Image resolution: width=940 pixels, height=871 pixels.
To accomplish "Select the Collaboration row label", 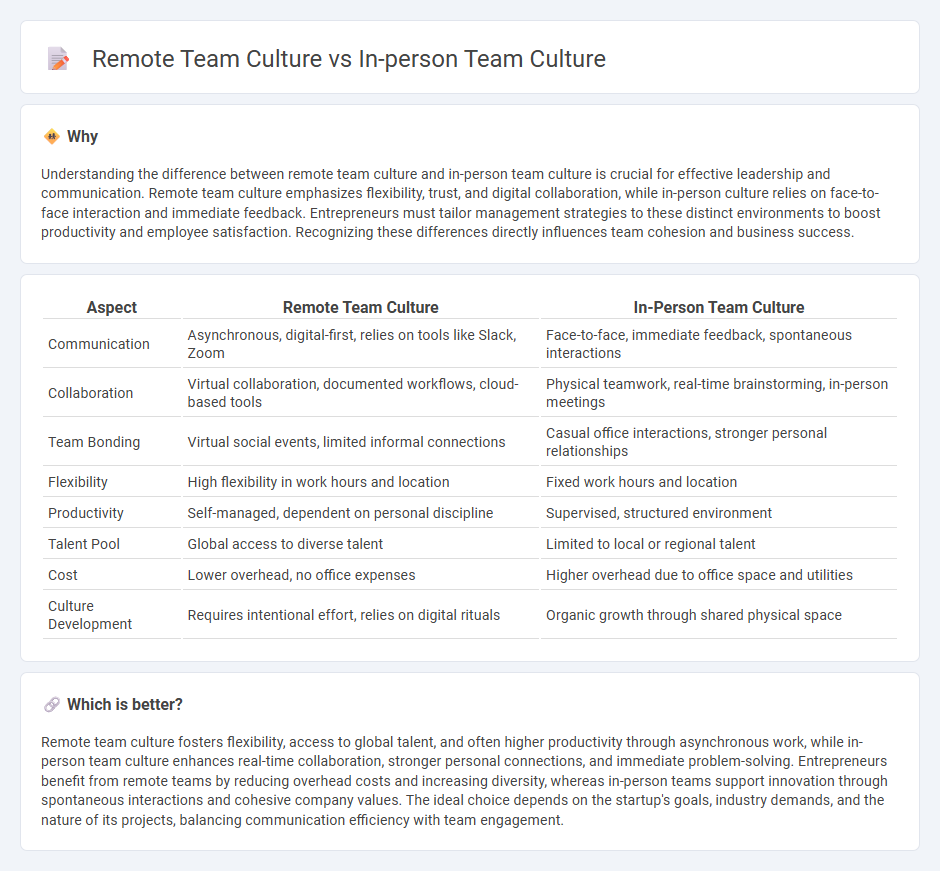I will (91, 393).
